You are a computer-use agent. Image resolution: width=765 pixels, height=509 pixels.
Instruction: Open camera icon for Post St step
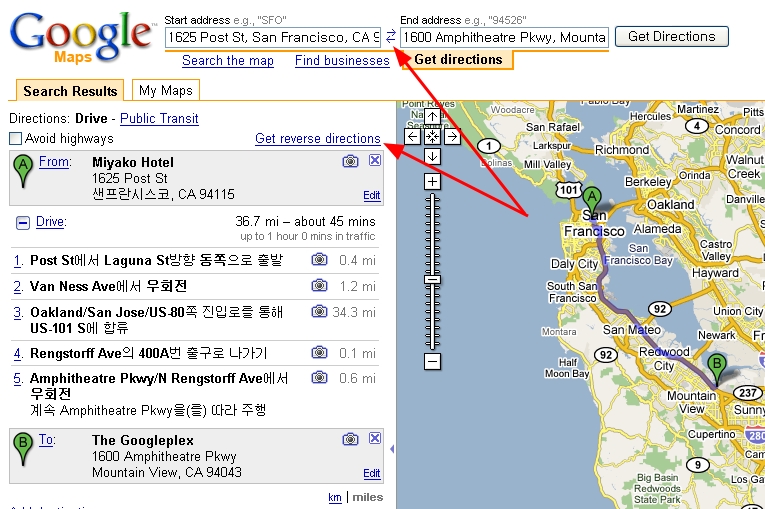tap(320, 259)
